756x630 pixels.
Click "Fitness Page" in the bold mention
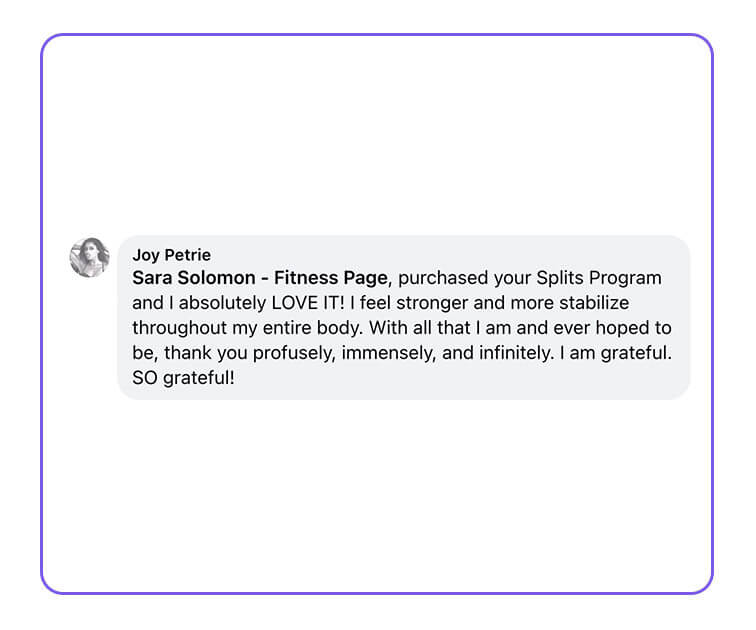pos(331,278)
